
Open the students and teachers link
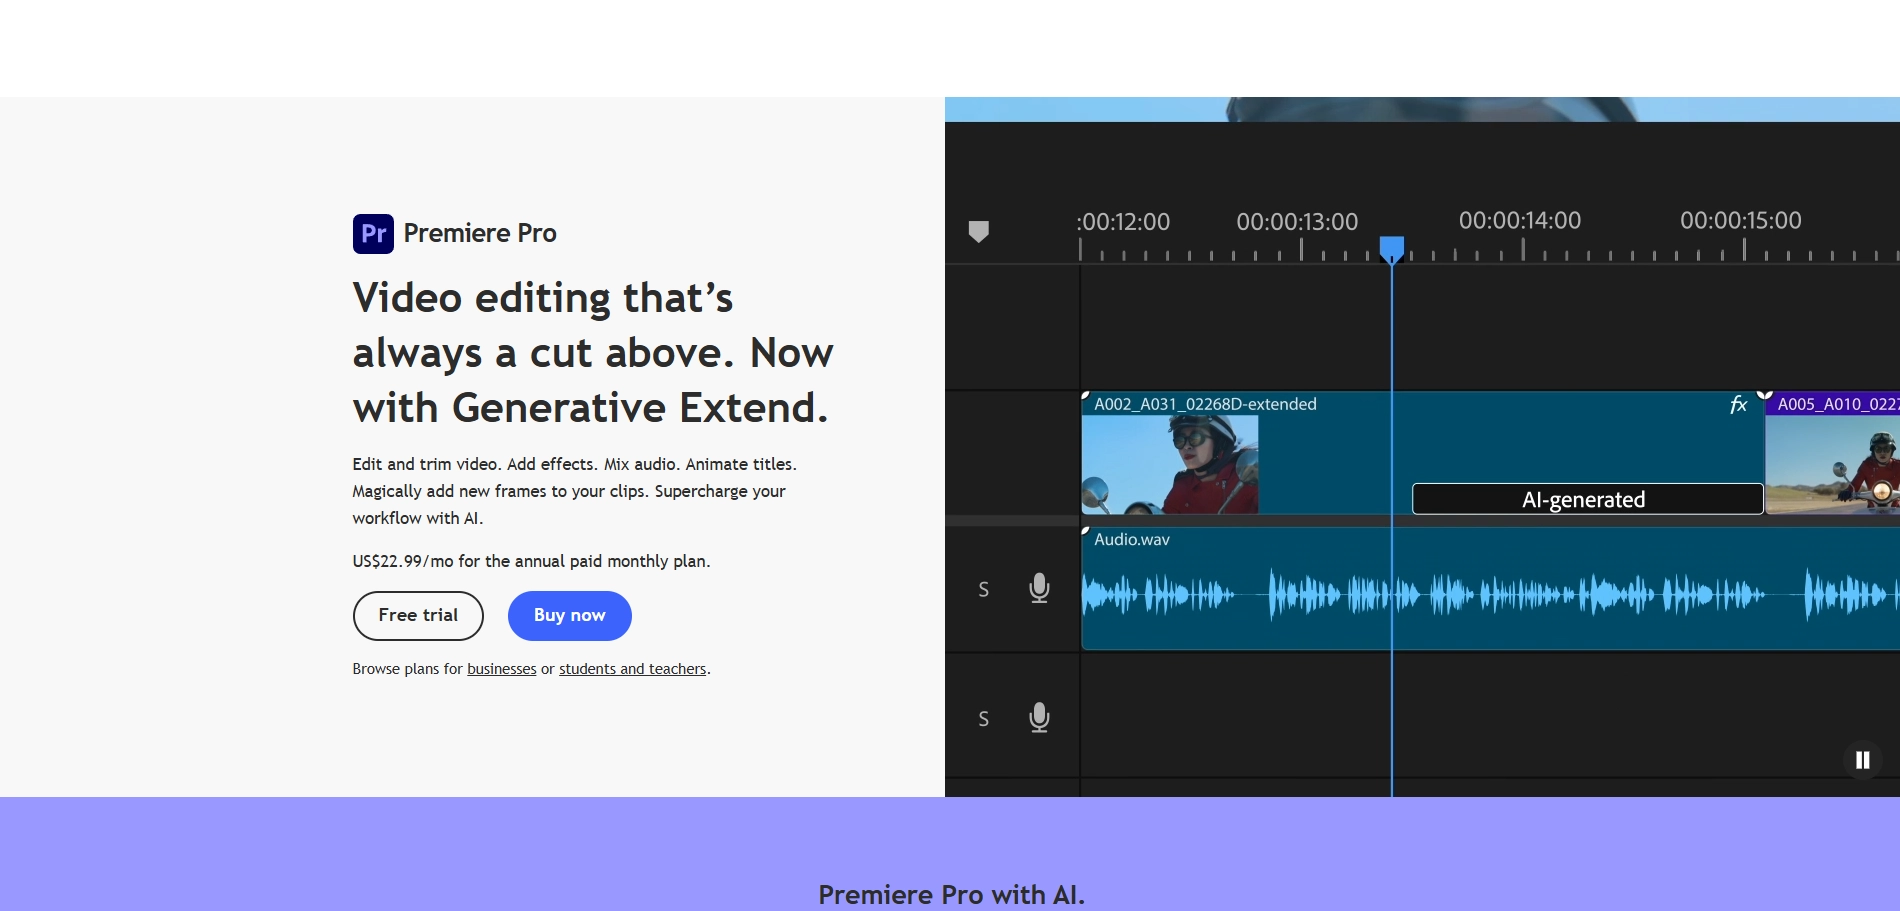[632, 668]
